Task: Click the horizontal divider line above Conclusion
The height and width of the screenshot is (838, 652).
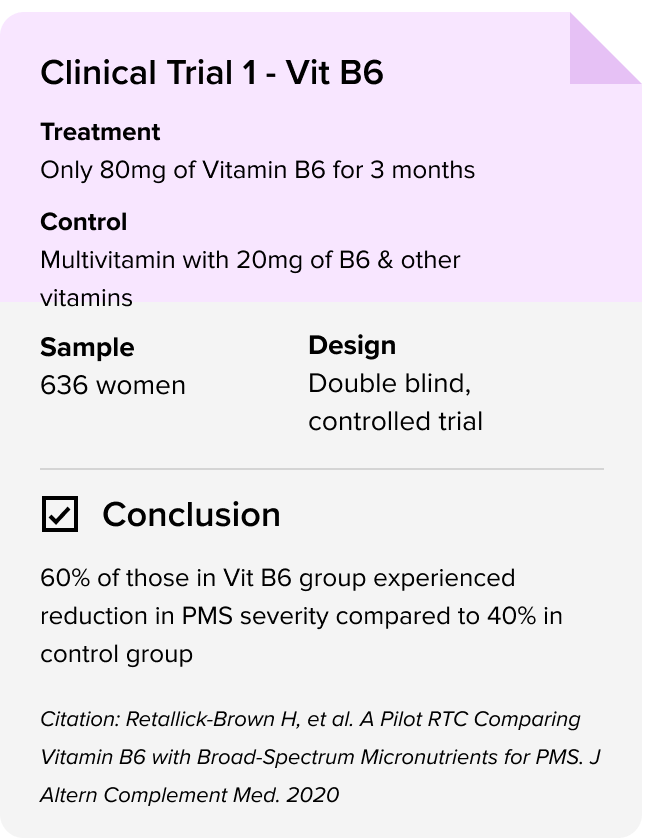Action: (x=322, y=469)
